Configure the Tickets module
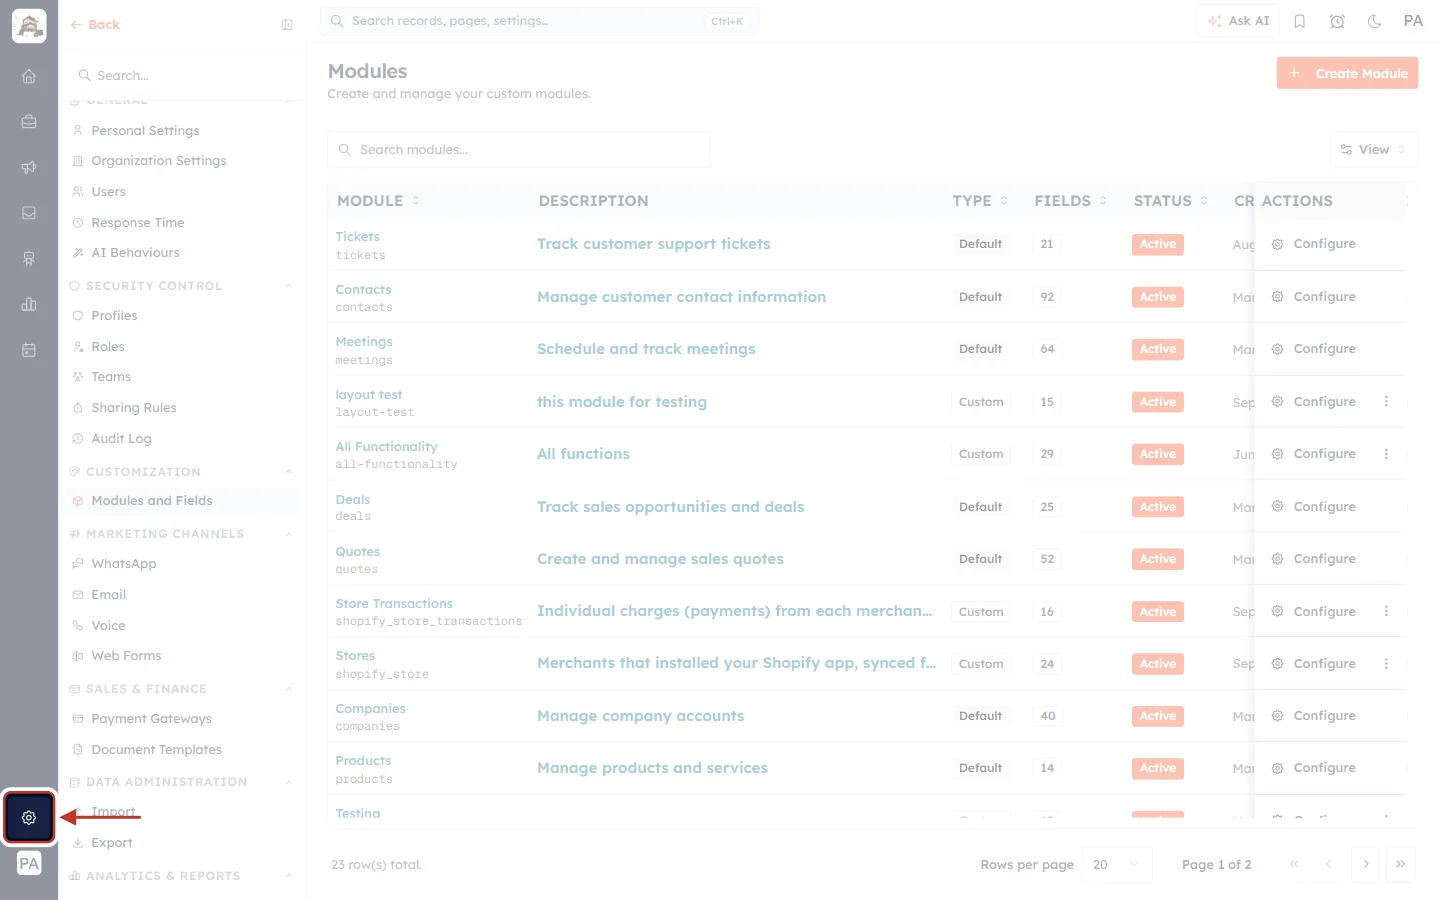This screenshot has width=1440, height=900. (x=1314, y=244)
